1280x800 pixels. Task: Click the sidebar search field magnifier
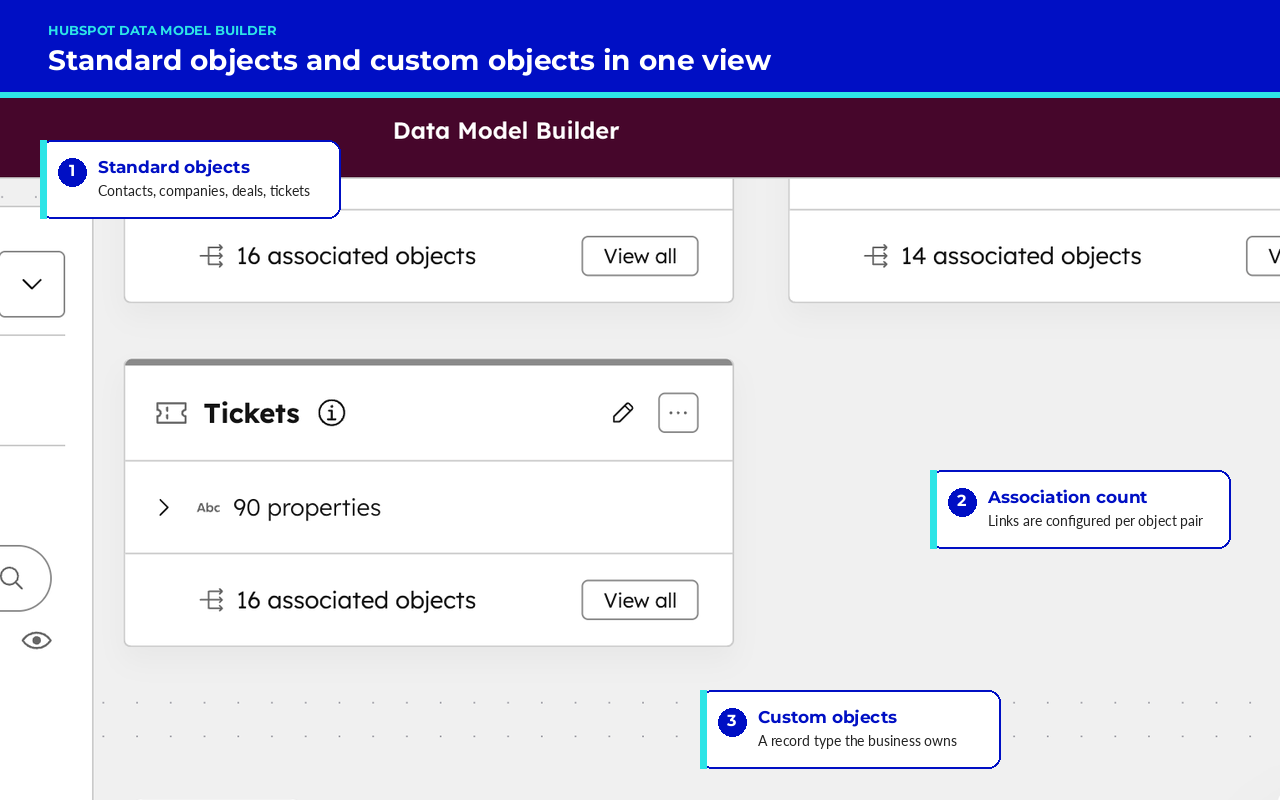point(12,578)
